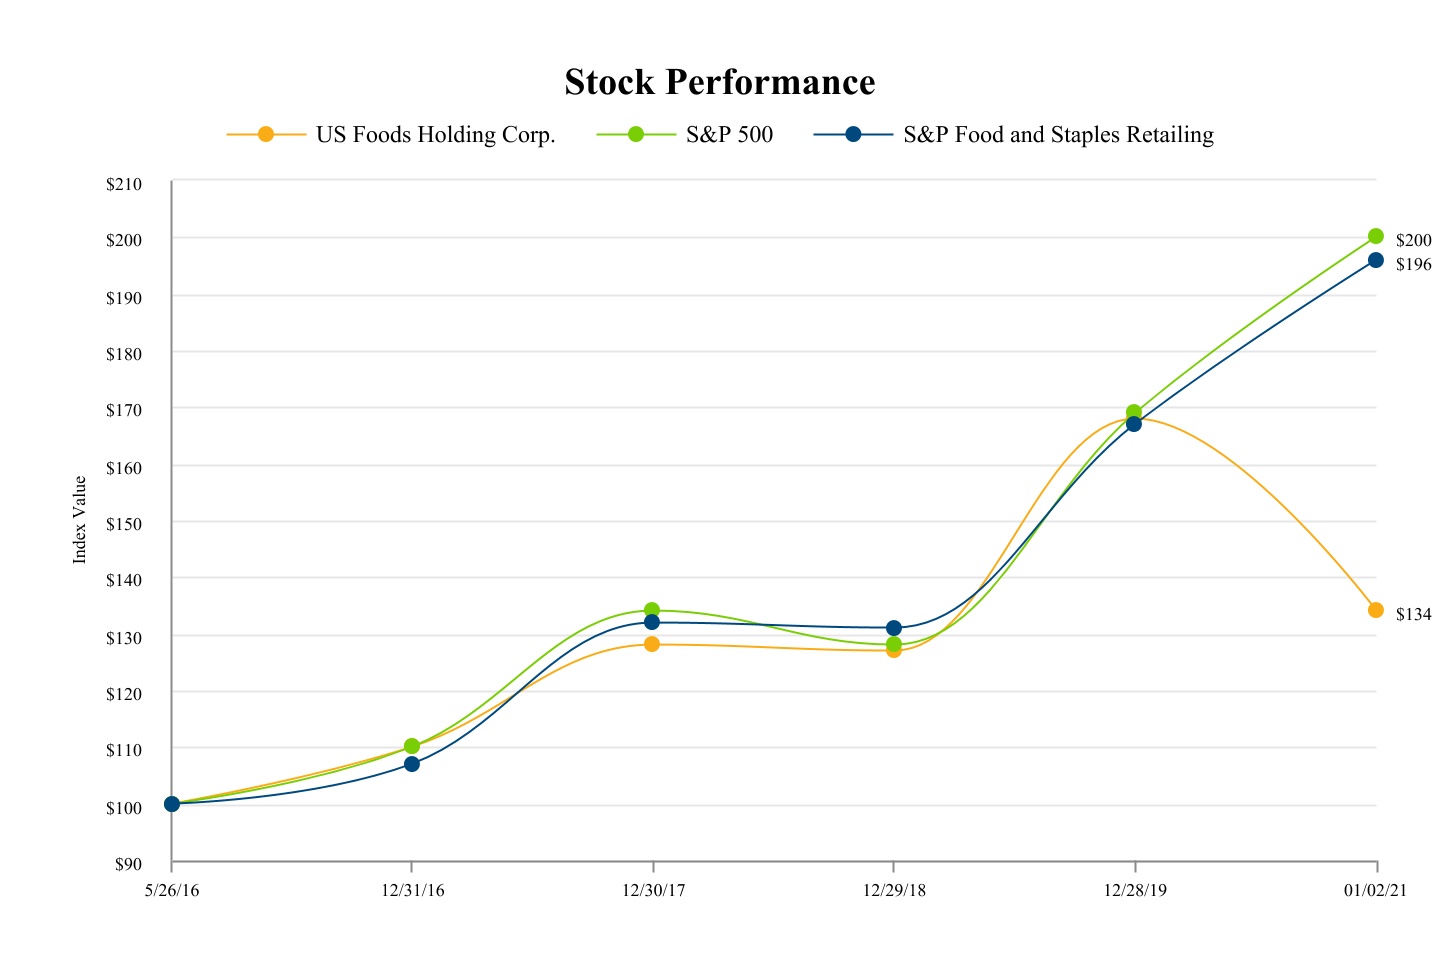Click the Stock Performance chart title
Image resolution: width=1440 pixels, height=960 pixels.
coord(720,82)
